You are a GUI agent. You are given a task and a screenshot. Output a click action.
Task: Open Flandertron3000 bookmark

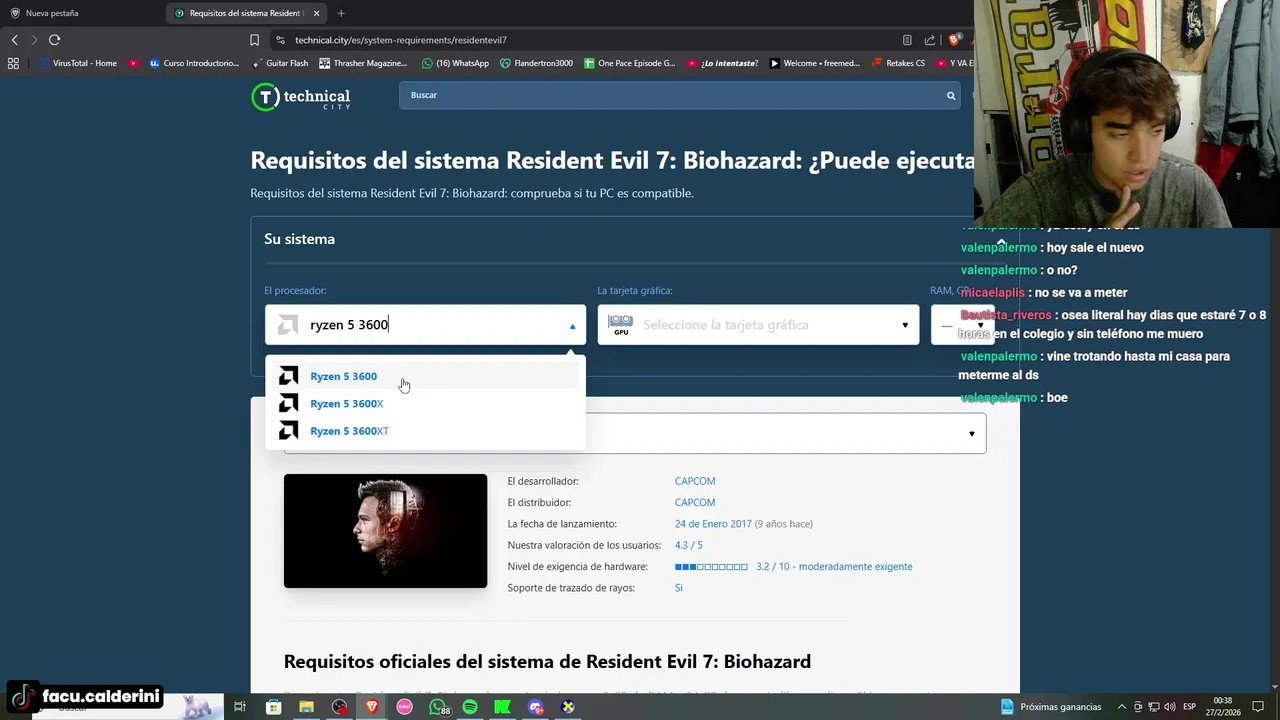point(536,63)
